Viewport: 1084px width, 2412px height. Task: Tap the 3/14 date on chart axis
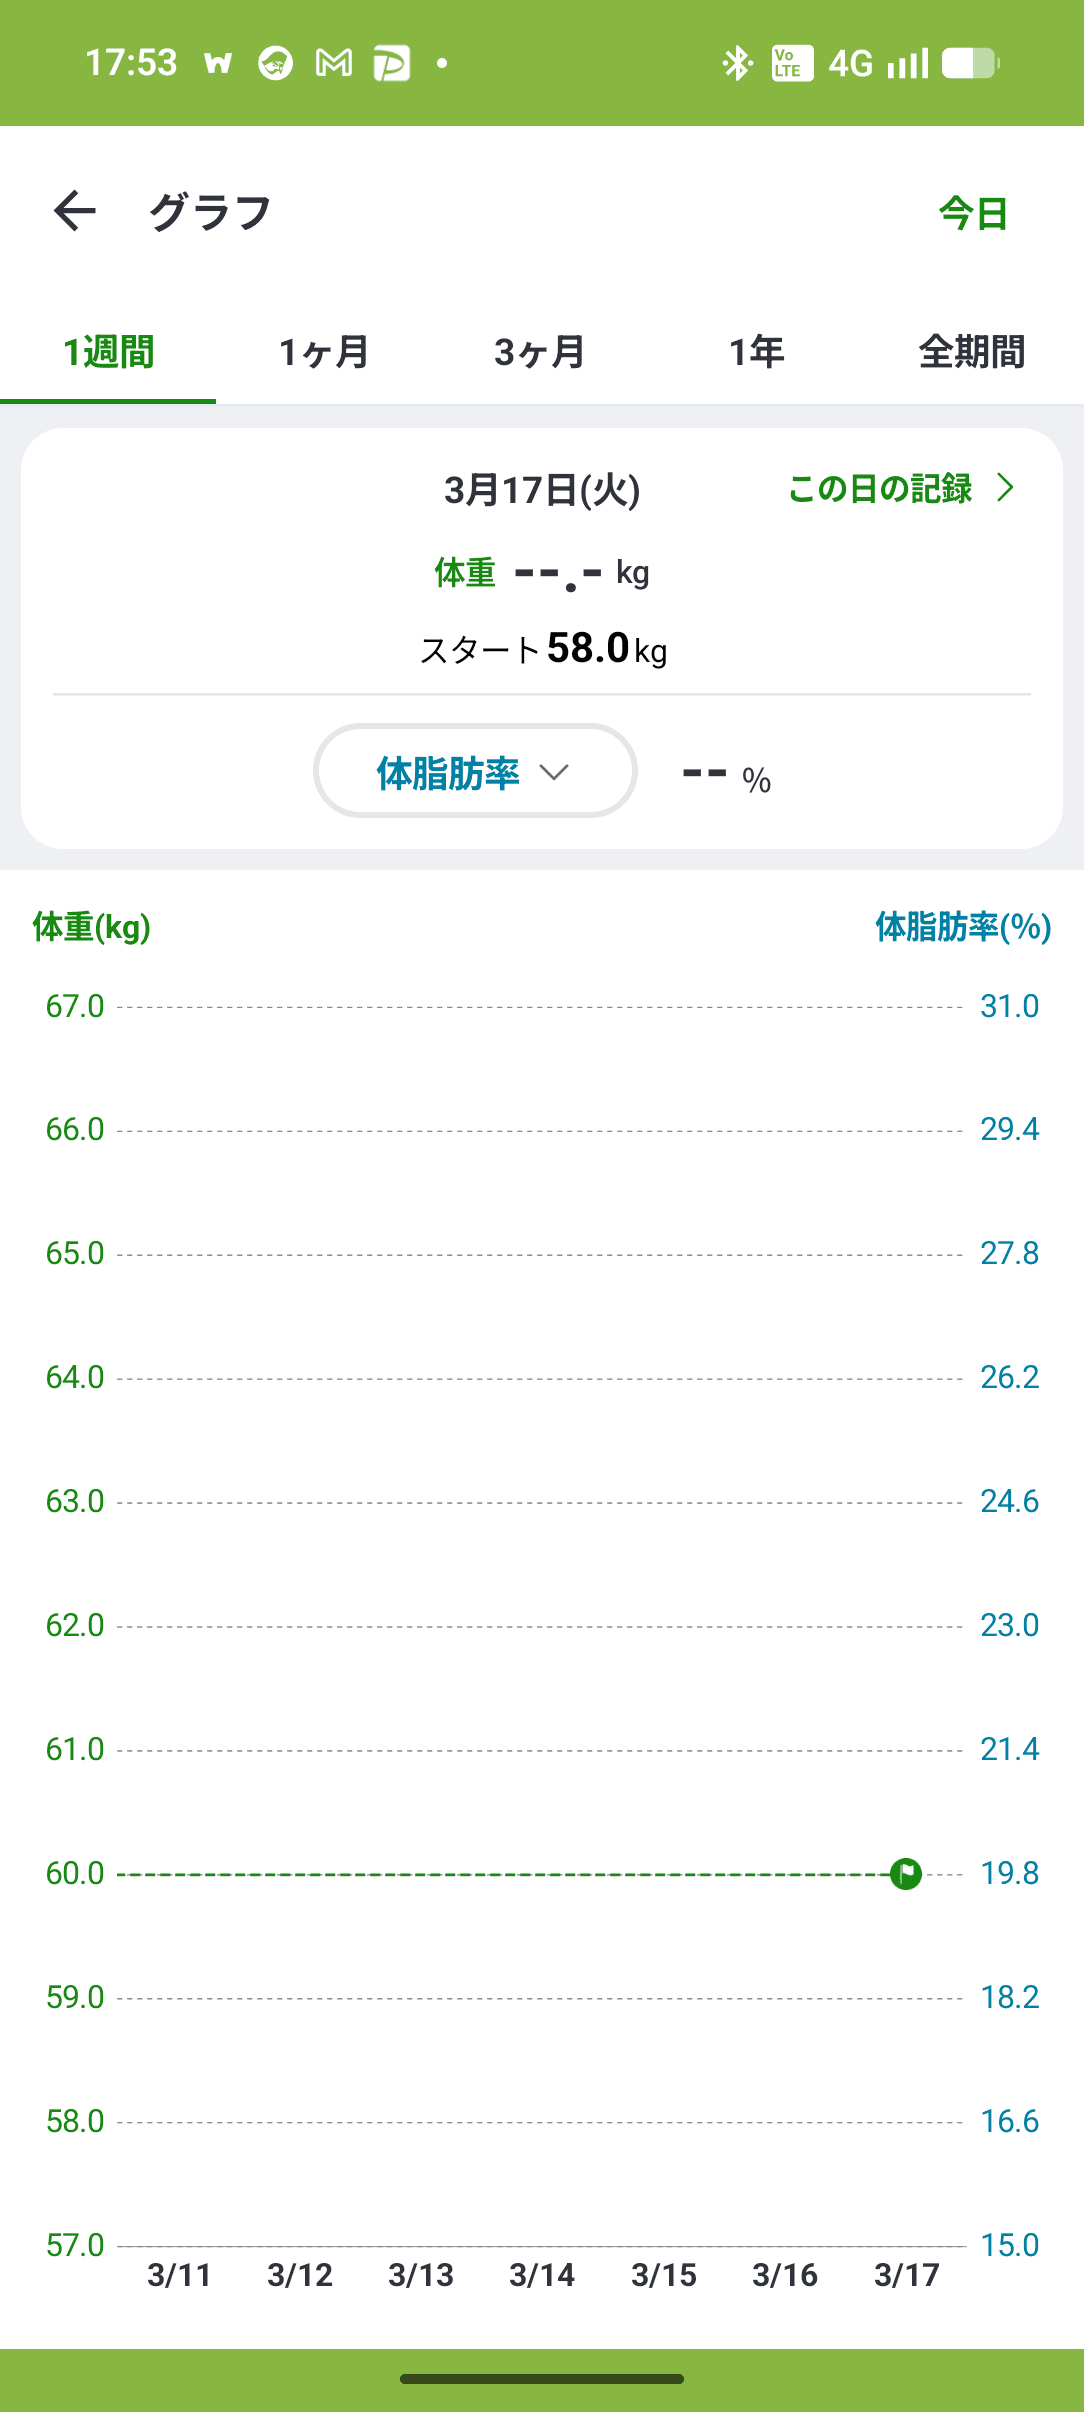pyautogui.click(x=542, y=2275)
